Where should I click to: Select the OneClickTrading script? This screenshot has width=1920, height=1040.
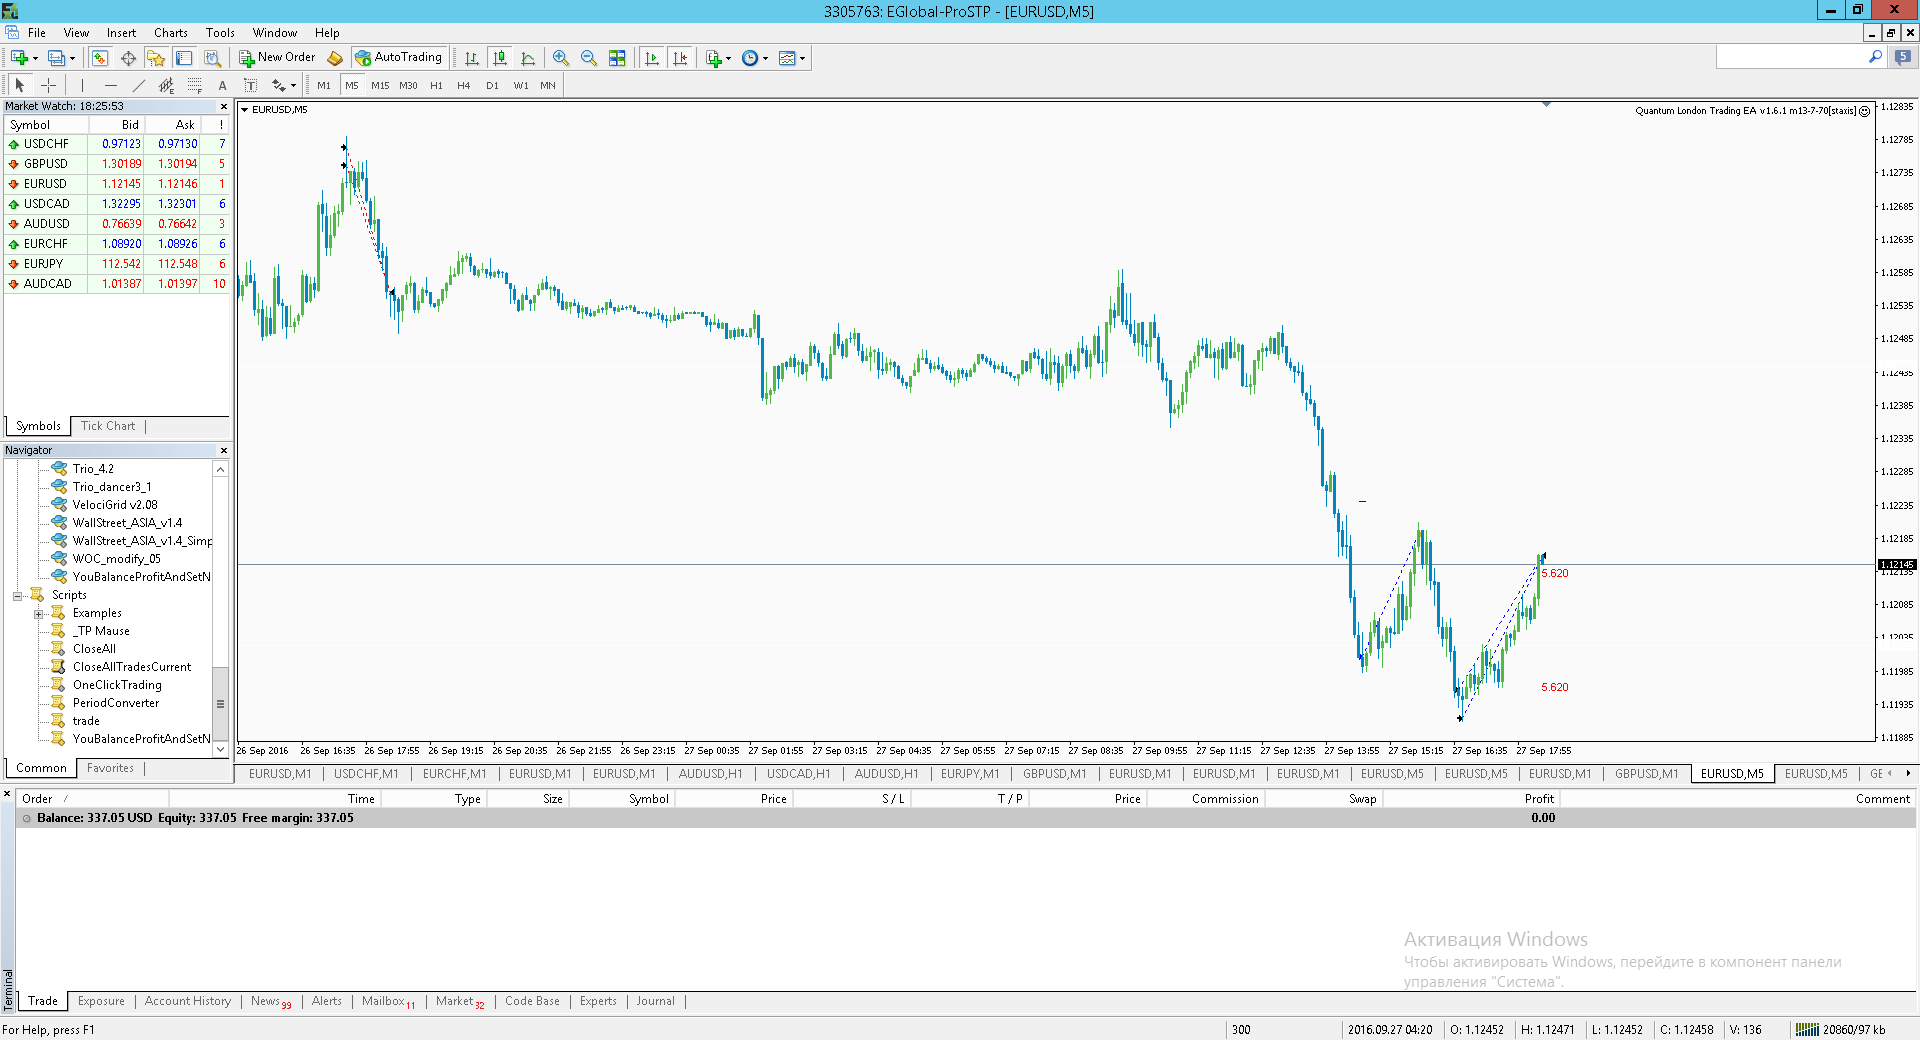tap(117, 685)
